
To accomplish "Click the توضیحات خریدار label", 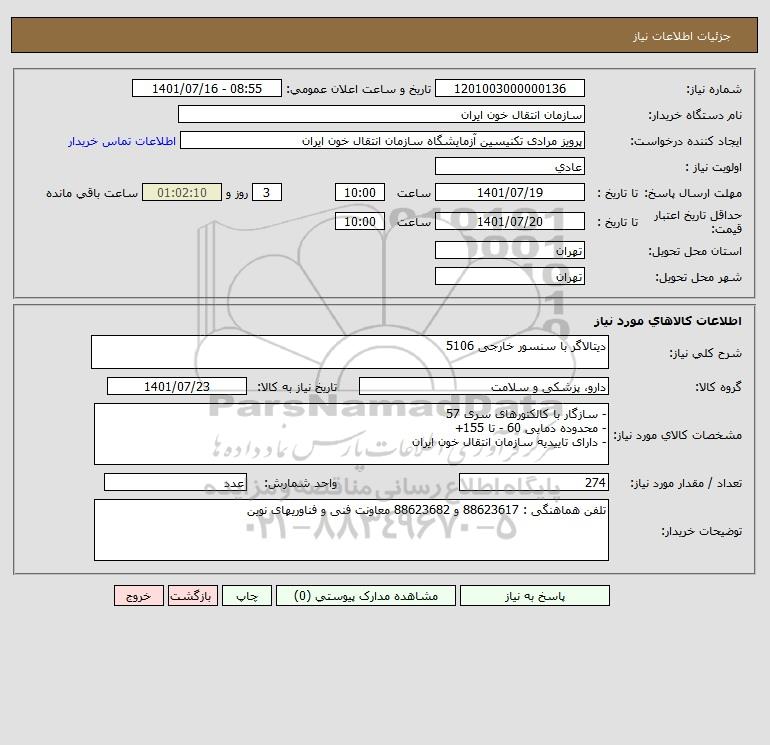I will click(x=702, y=531).
